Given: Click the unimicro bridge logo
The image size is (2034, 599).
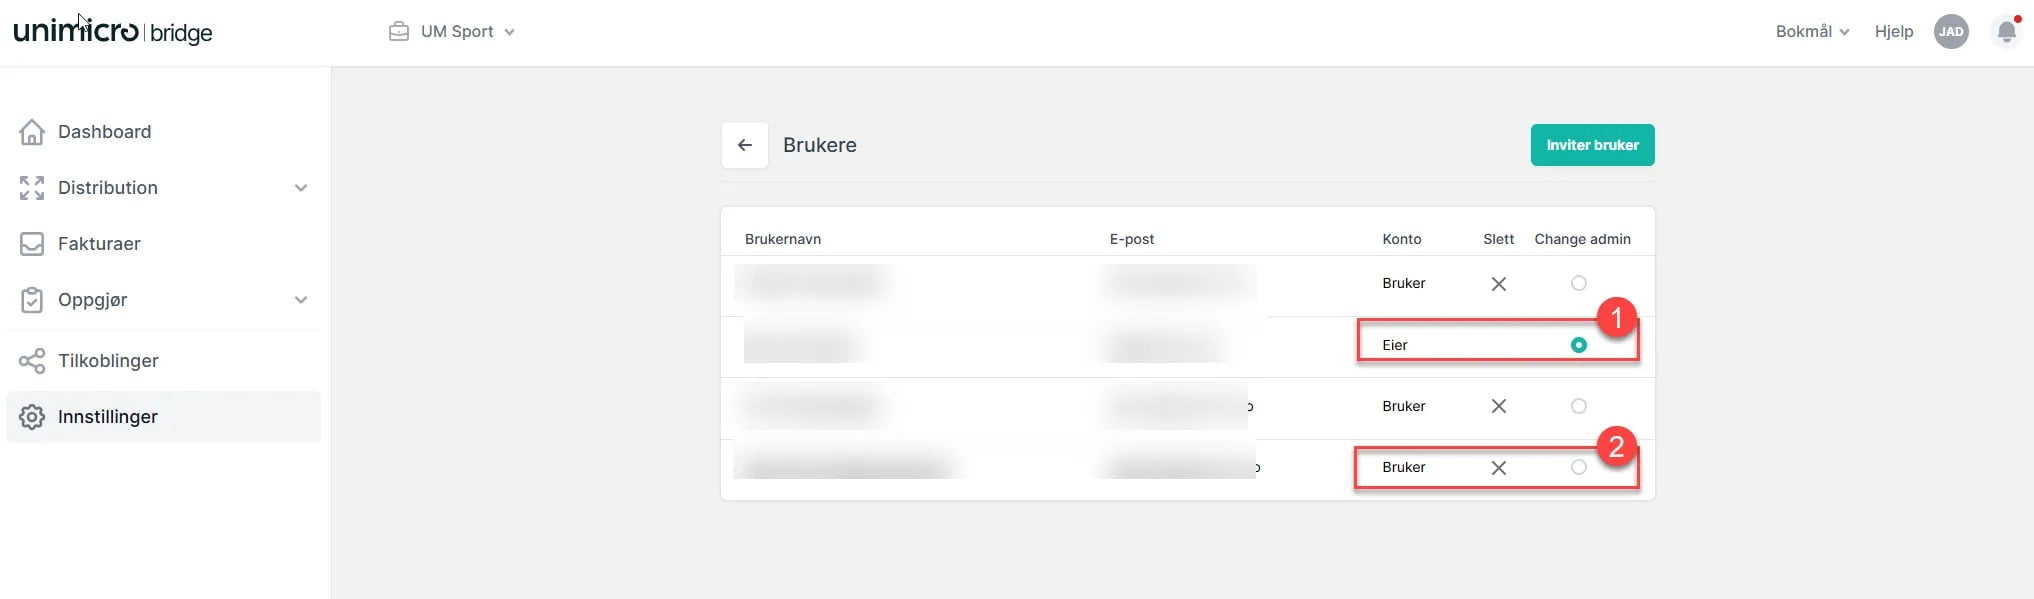Looking at the screenshot, I should click(113, 31).
